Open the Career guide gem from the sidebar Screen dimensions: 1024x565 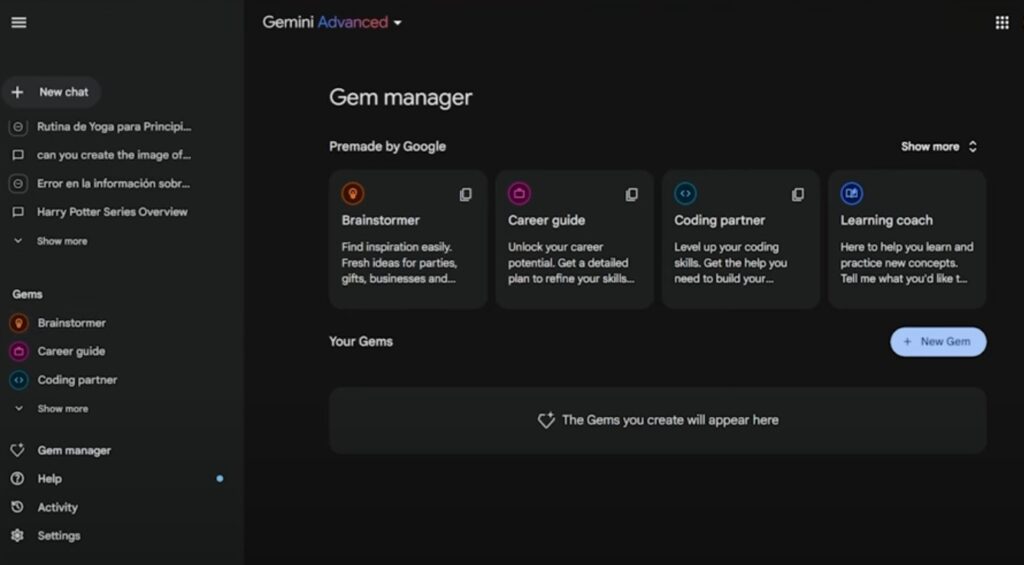click(71, 351)
